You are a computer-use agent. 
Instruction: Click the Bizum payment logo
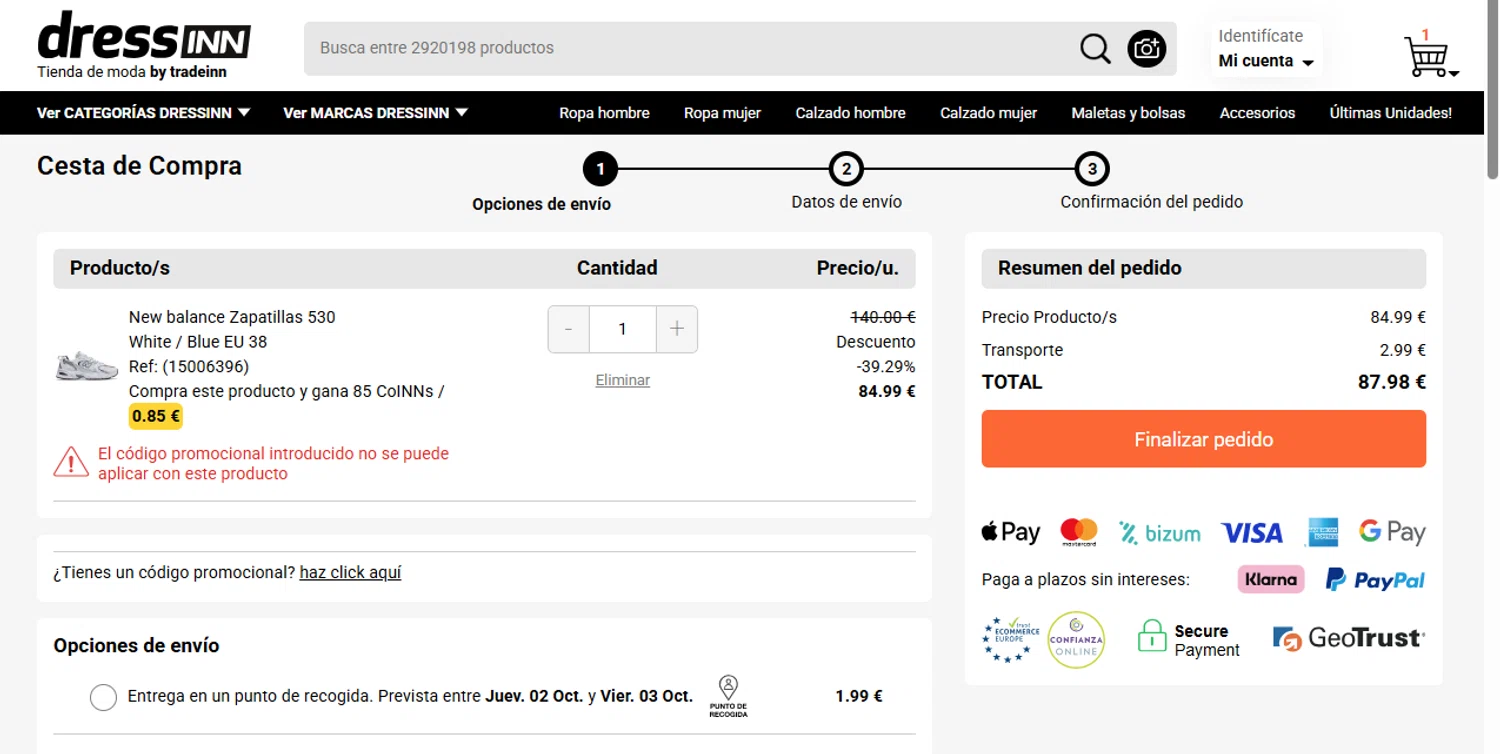pos(1159,533)
